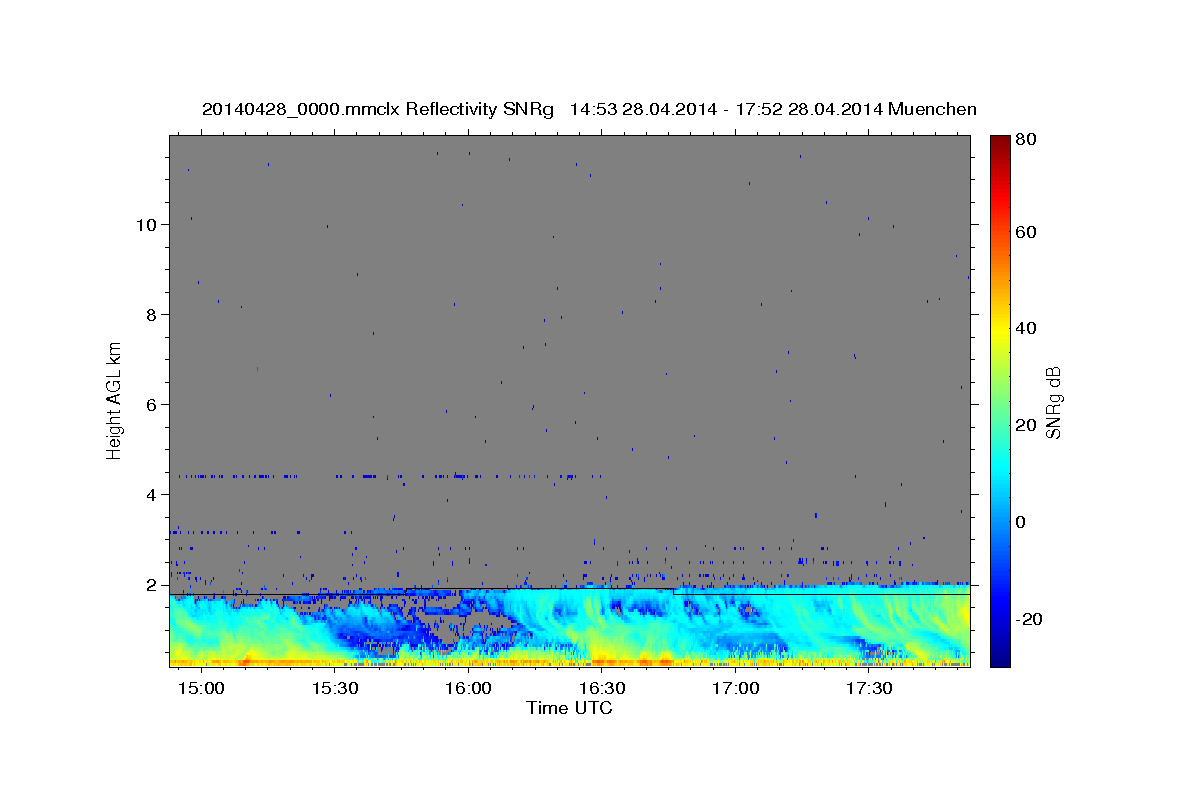Click the height tick label 4
The width and height of the screenshot is (1200, 800).
tap(153, 495)
